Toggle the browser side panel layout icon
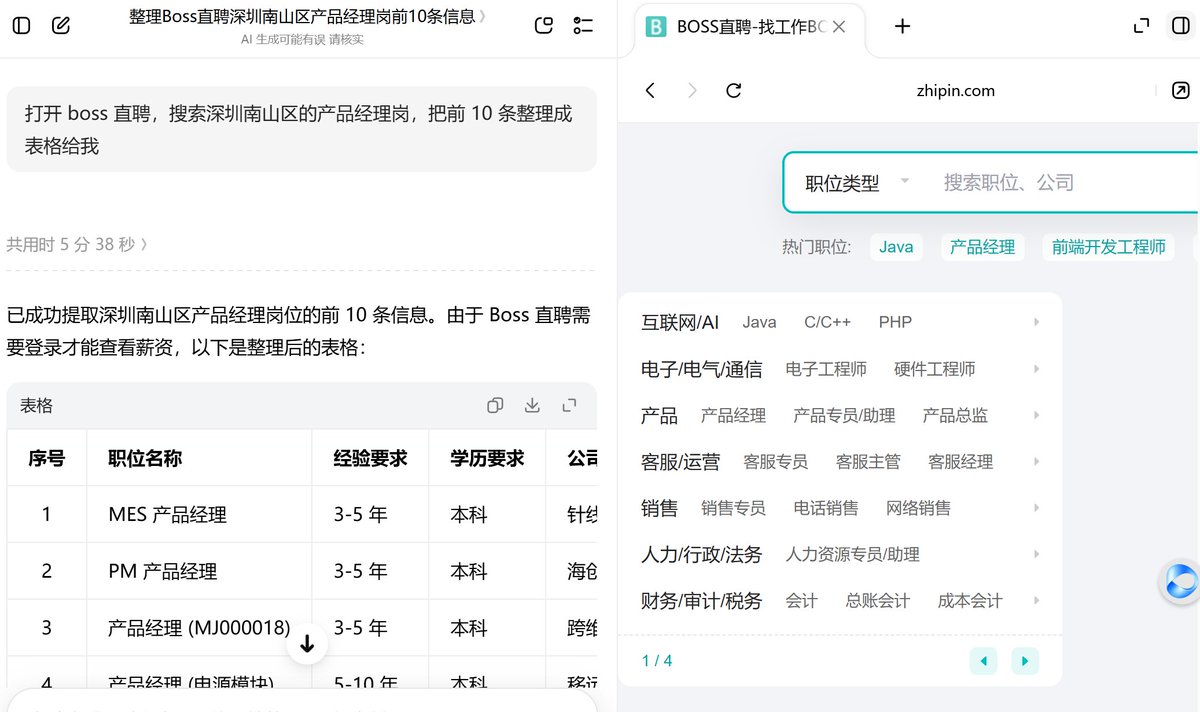 [1180, 27]
